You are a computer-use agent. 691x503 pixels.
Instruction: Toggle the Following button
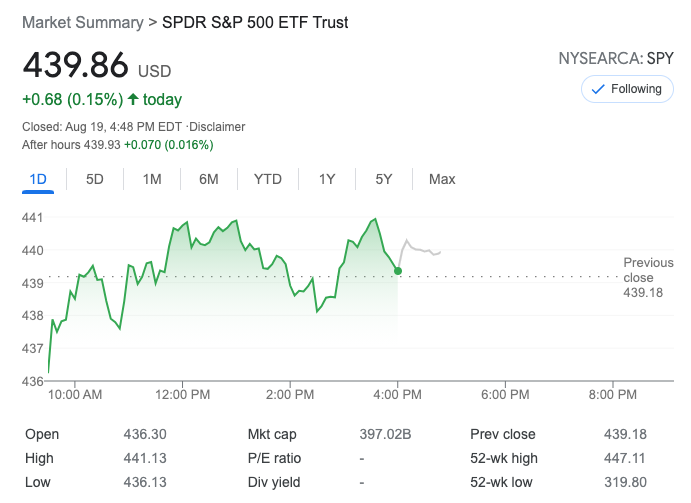click(627, 89)
